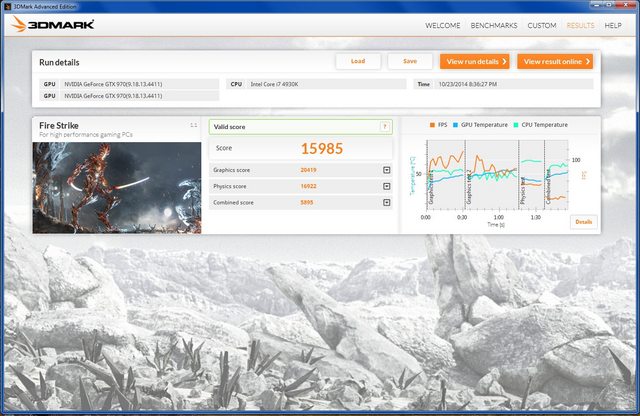Image resolution: width=640 pixels, height=416 pixels.
Task: Click the GPU Temperature blue legend swatch
Action: 456,125
